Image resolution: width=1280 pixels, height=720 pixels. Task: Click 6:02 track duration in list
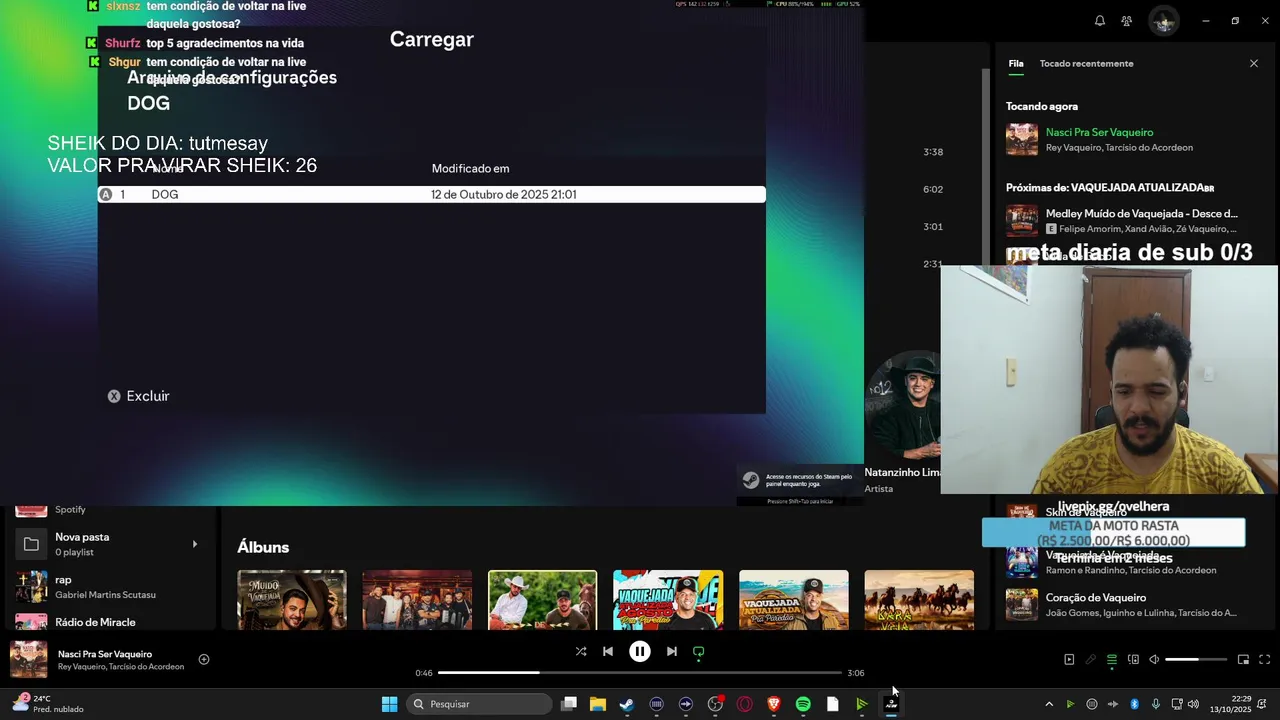(933, 189)
